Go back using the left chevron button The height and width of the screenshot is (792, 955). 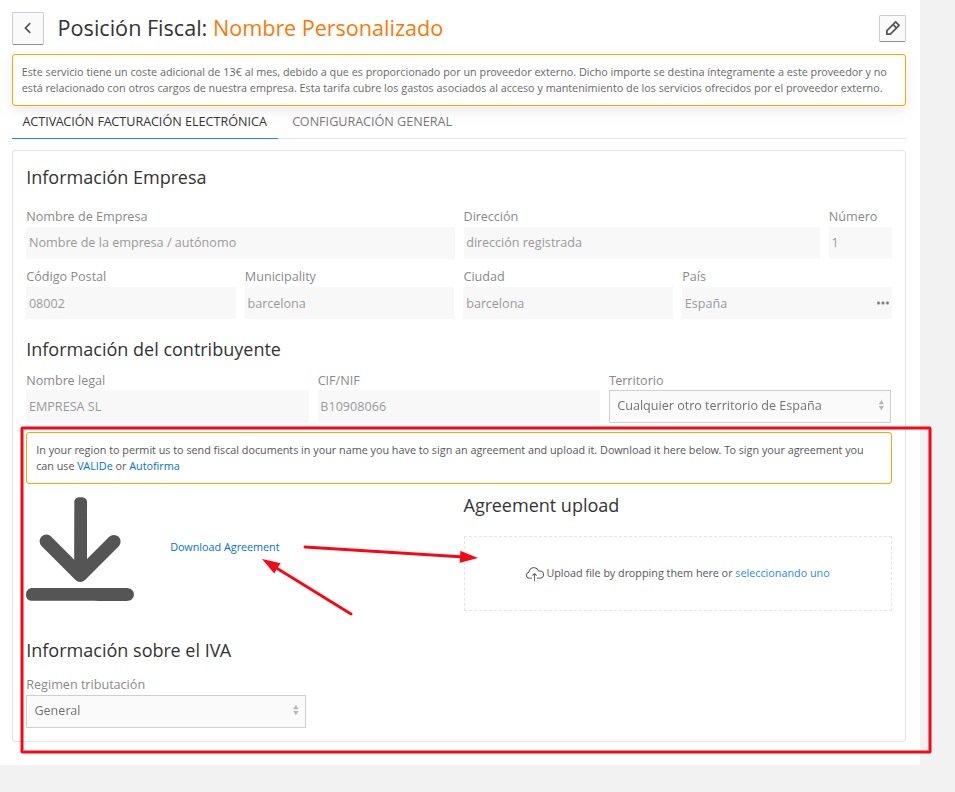click(x=28, y=29)
